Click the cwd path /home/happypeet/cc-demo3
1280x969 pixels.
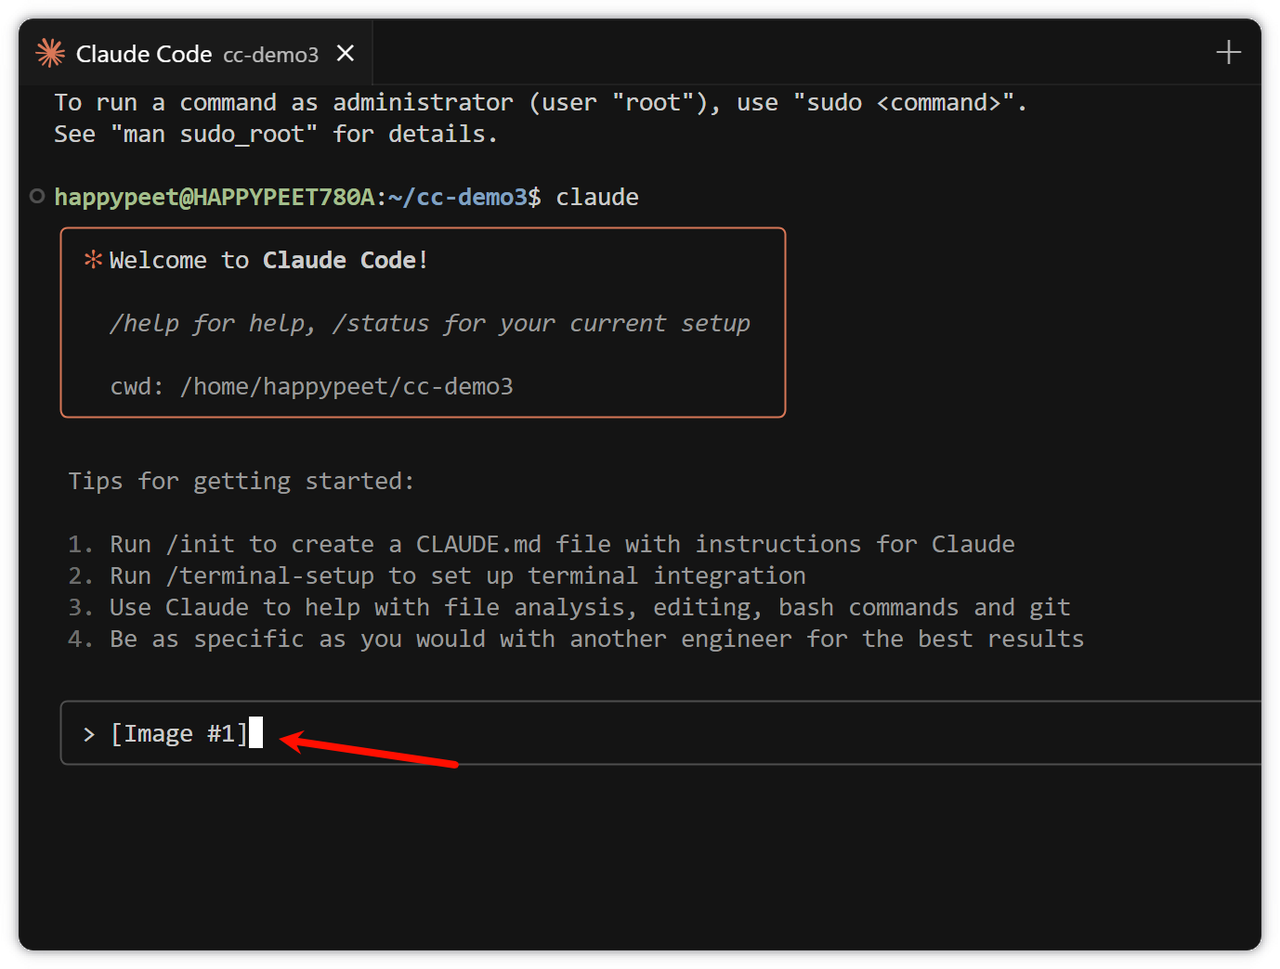(x=346, y=387)
